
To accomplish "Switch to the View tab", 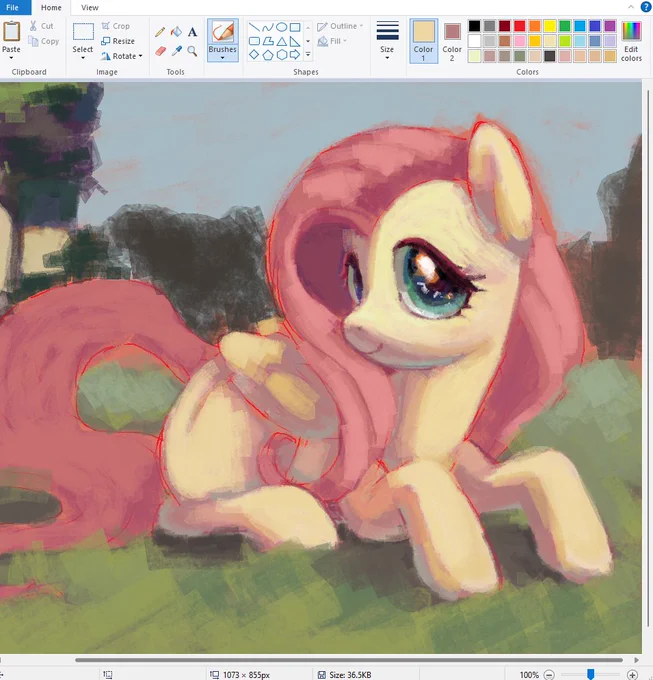I will click(90, 7).
